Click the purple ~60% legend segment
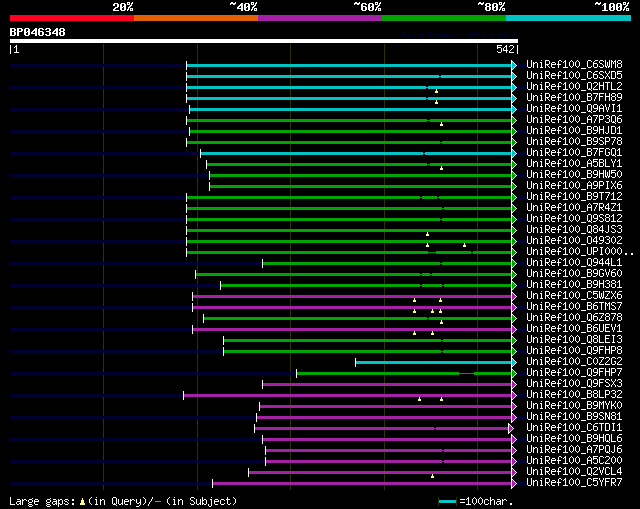640x509 pixels. pos(320,18)
